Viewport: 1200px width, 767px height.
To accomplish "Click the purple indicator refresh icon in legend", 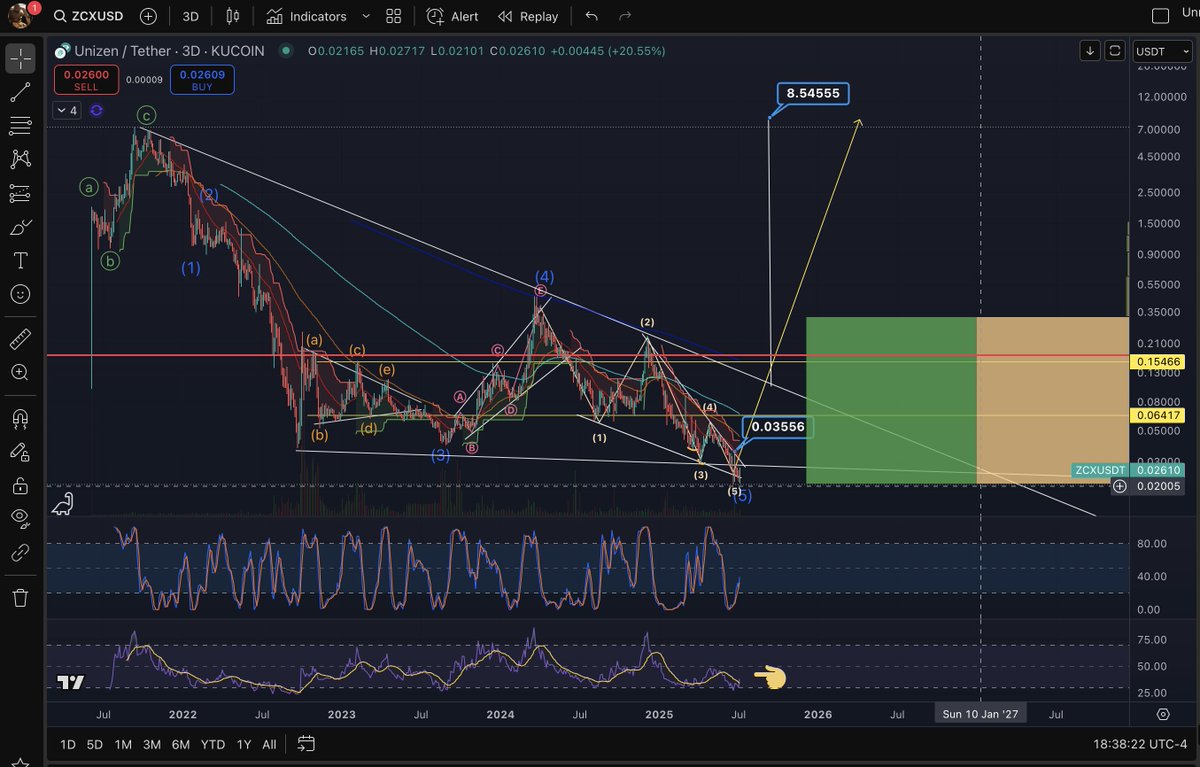I will coord(96,111).
